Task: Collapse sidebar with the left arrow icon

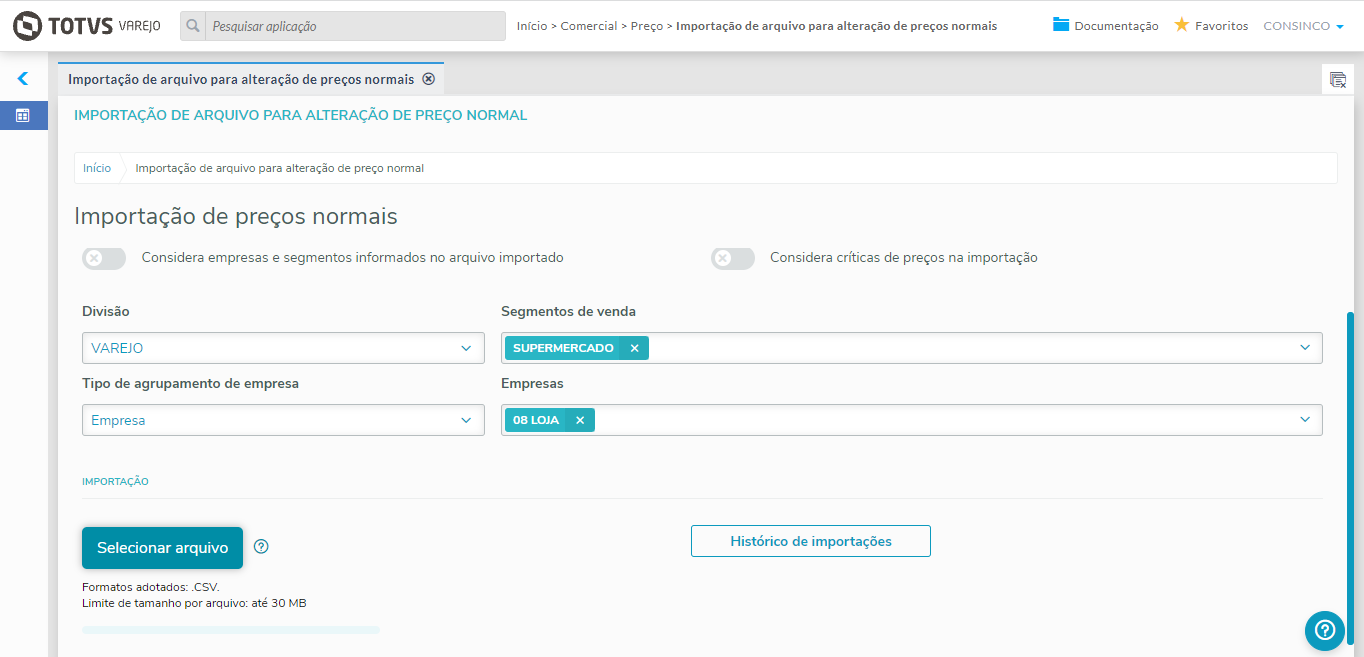Action: [23, 79]
